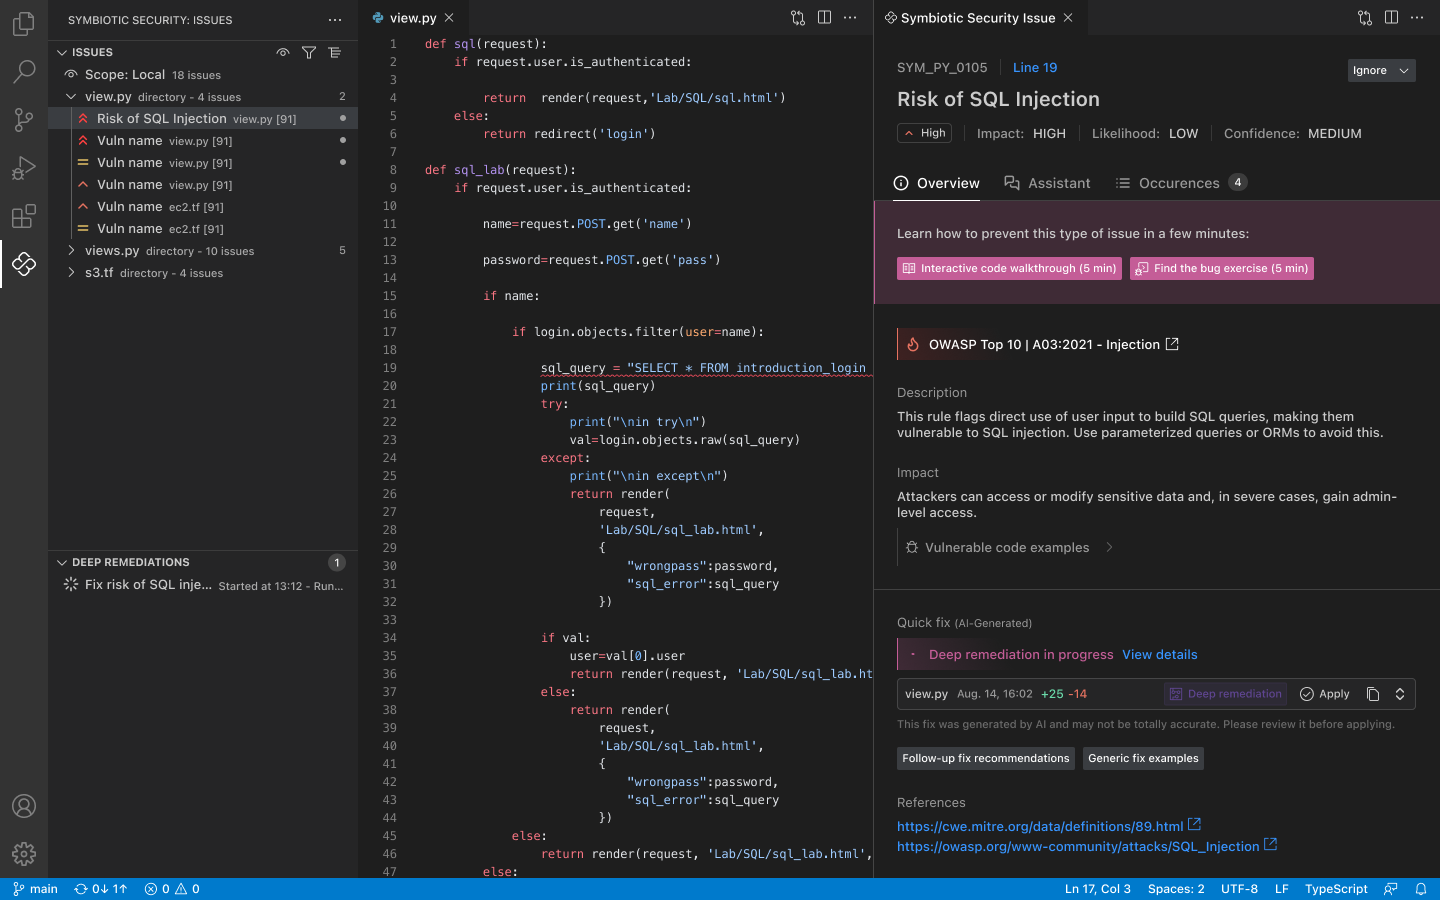Viewport: 1440px width, 900px height.
Task: Toggle the eye visibility icon in Issues
Action: (283, 52)
